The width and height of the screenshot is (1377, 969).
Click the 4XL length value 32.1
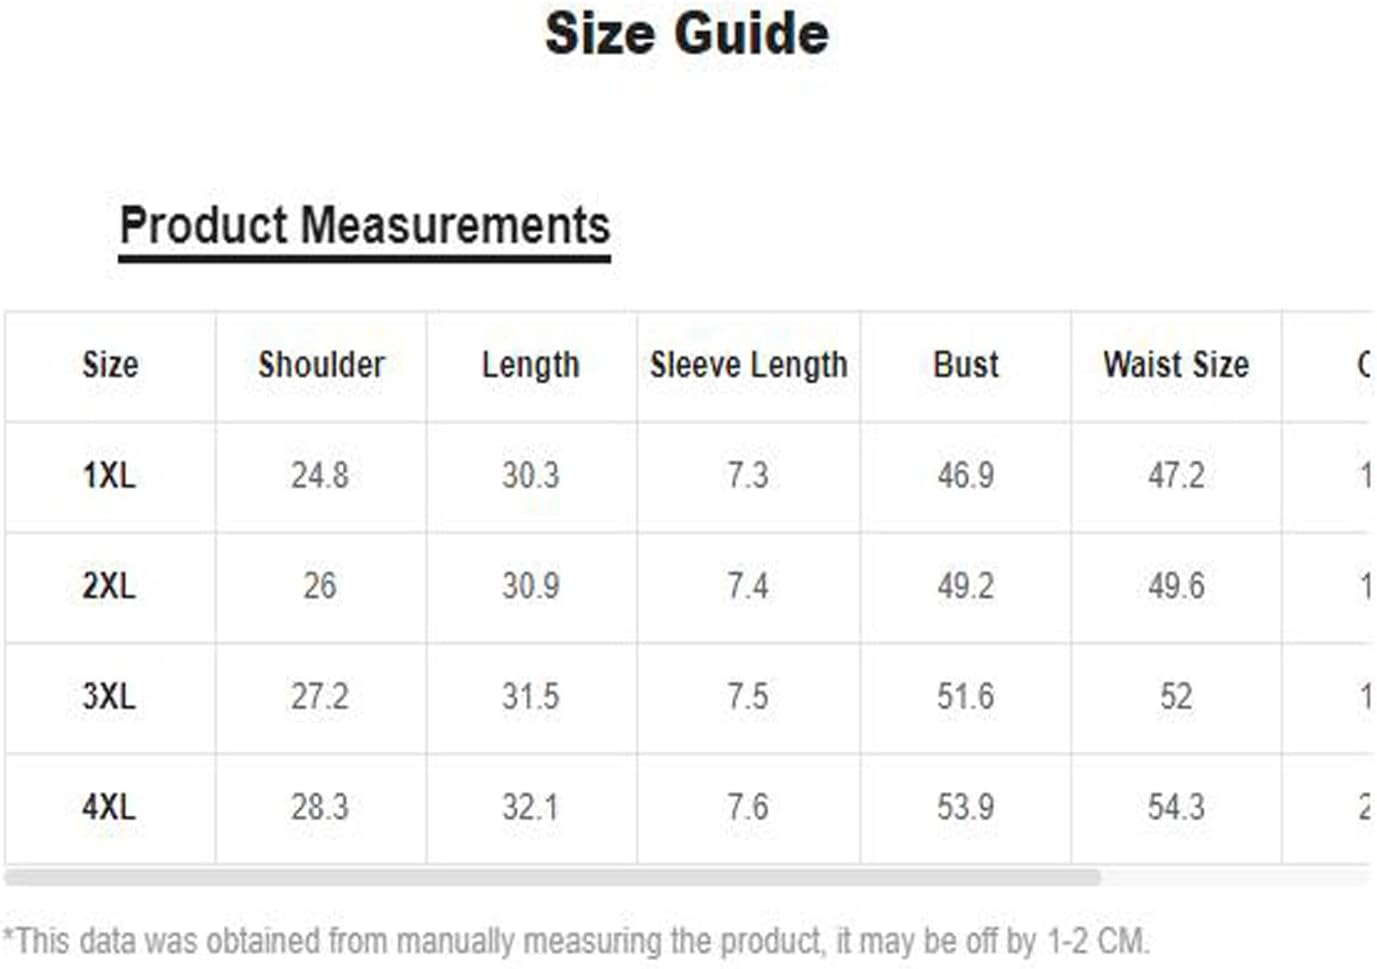(x=531, y=807)
